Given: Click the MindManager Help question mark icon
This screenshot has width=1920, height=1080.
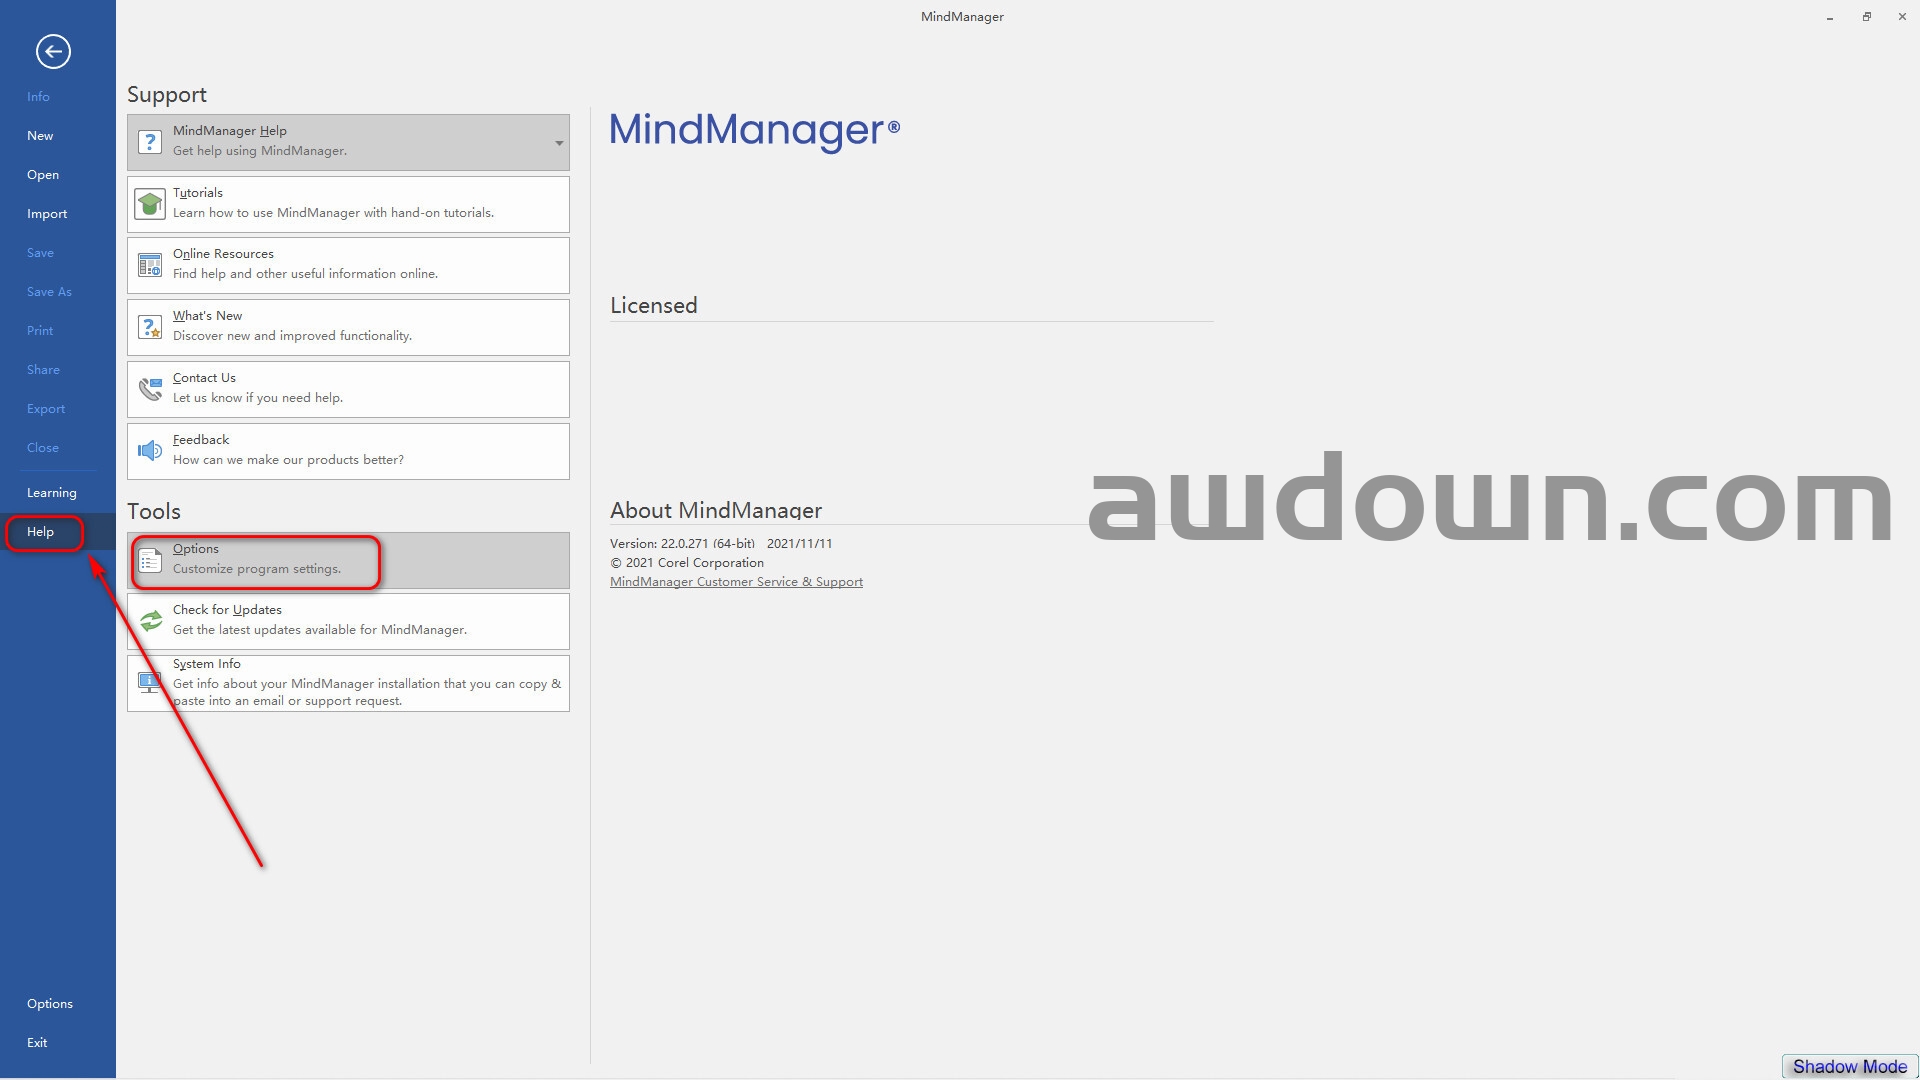Looking at the screenshot, I should pyautogui.click(x=150, y=142).
